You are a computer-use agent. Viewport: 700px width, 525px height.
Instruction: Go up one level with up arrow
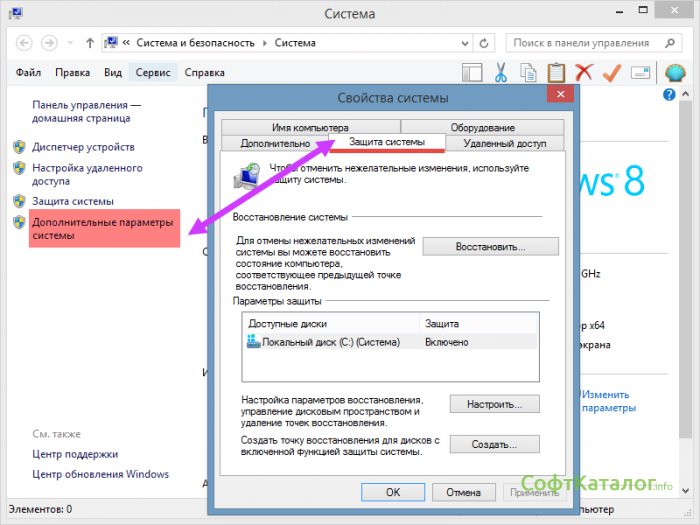(90, 43)
